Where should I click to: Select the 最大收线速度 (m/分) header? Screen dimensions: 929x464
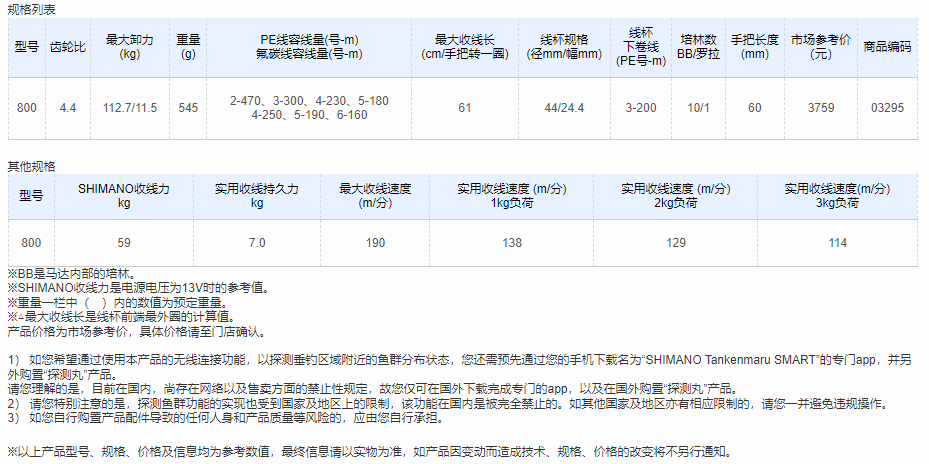(375, 196)
